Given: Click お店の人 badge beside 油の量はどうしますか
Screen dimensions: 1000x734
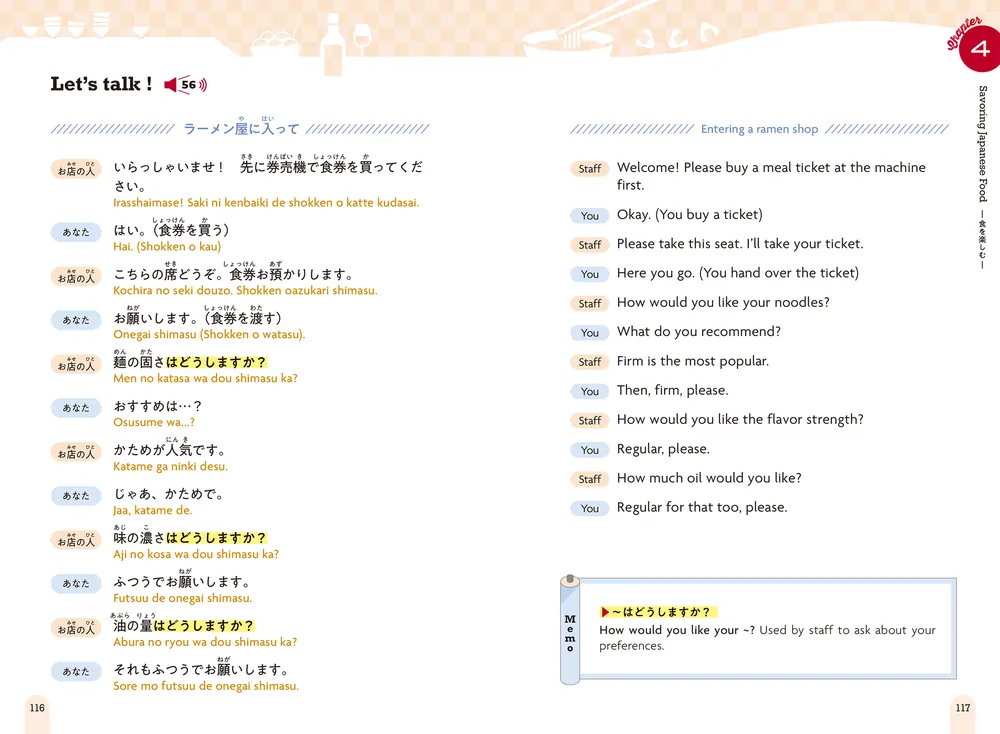Looking at the screenshot, I should tap(76, 628).
